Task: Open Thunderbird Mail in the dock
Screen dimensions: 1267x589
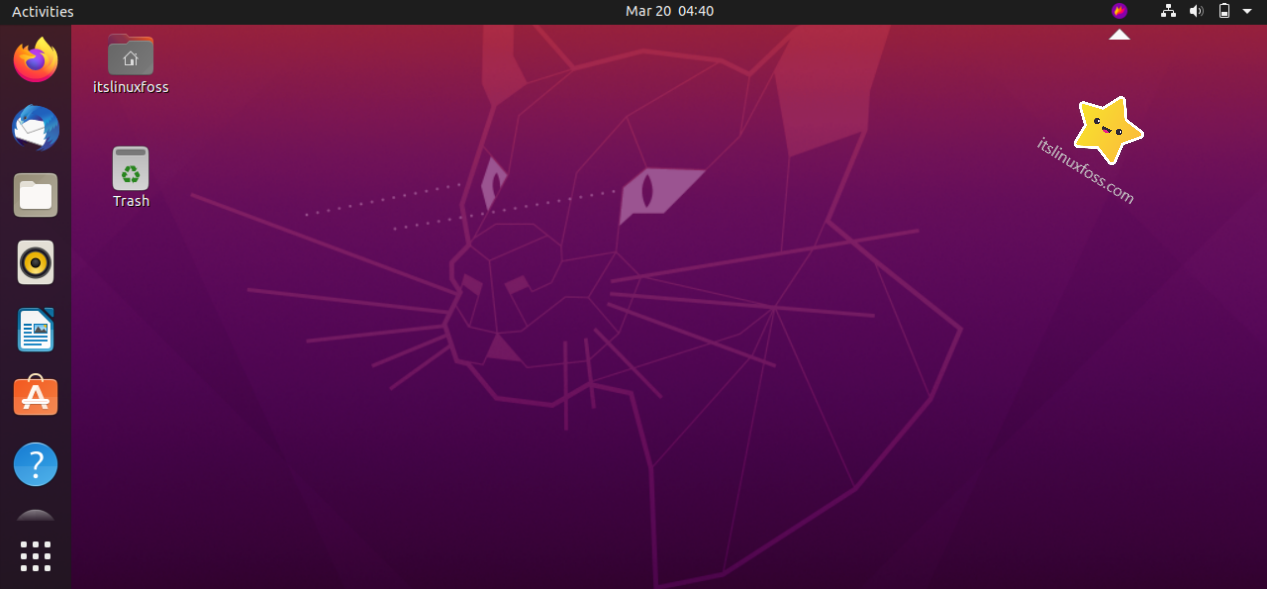Action: click(x=36, y=128)
